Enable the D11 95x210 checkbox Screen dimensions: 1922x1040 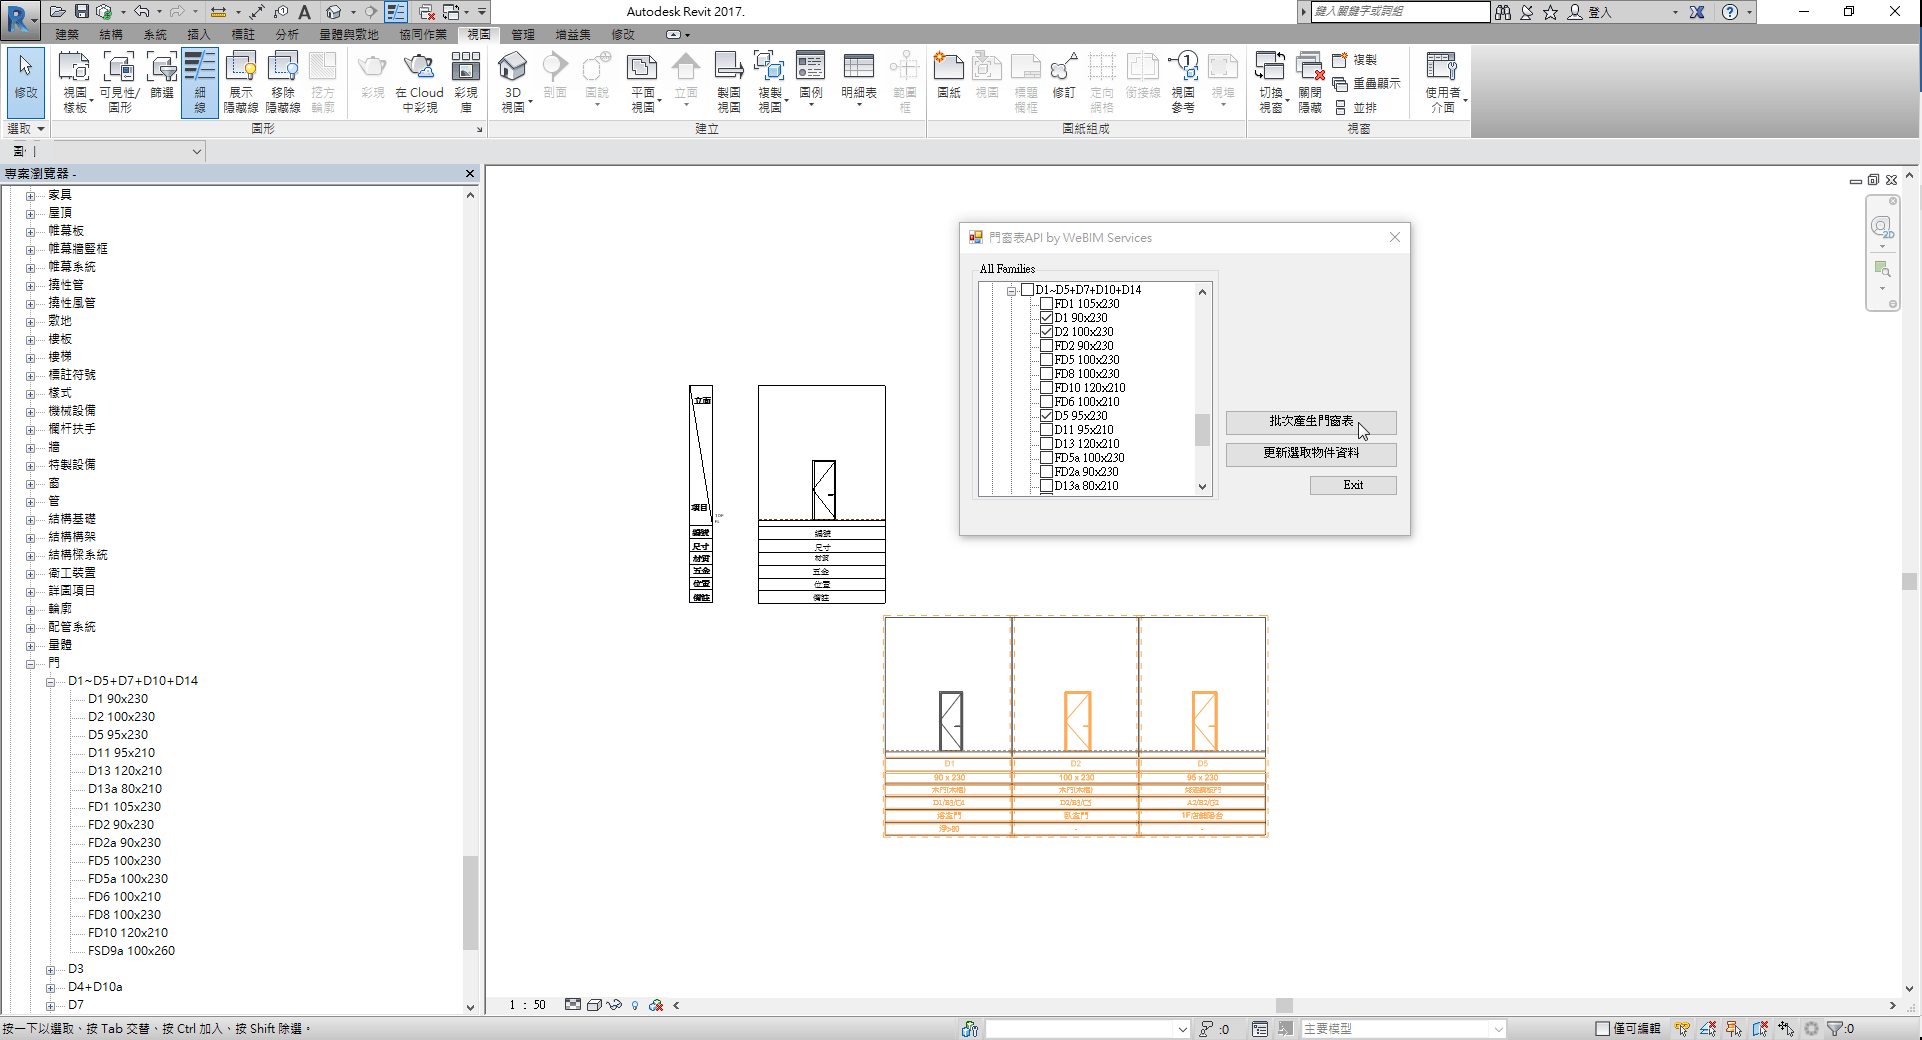[1047, 429]
